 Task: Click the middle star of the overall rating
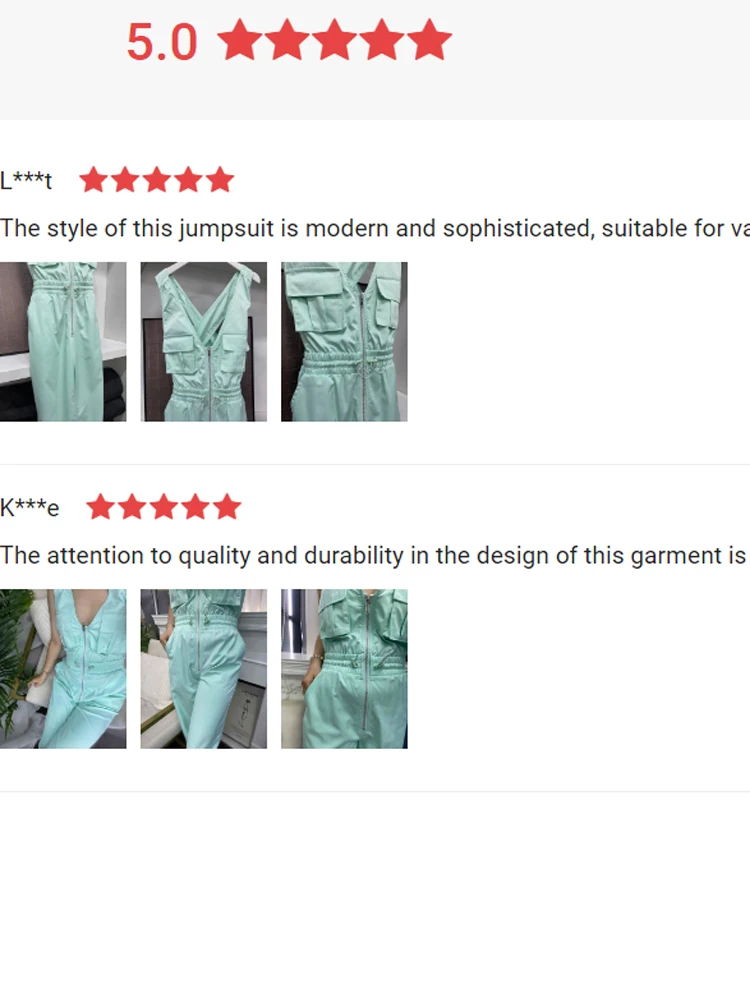coord(335,40)
